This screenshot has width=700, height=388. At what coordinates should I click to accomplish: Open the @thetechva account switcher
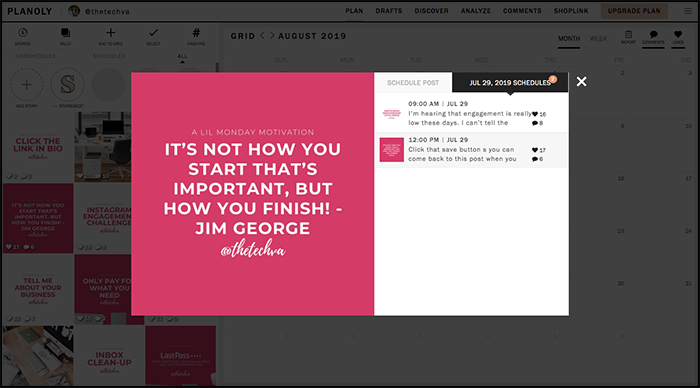[x=99, y=11]
